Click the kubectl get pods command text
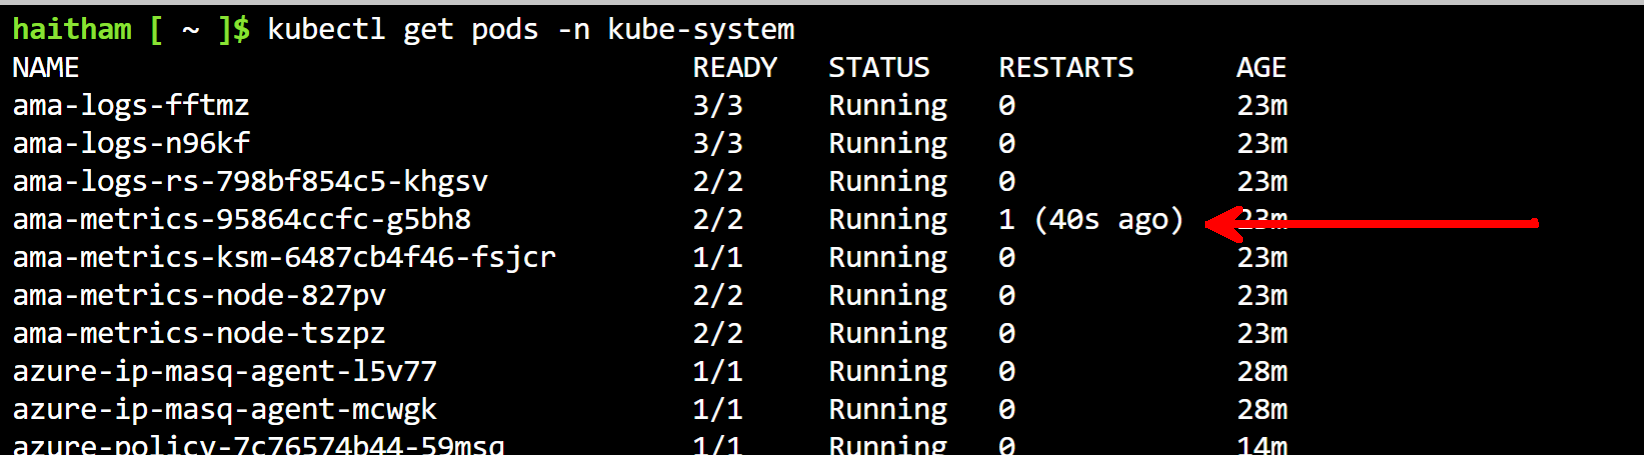The width and height of the screenshot is (1644, 455). coord(530,30)
